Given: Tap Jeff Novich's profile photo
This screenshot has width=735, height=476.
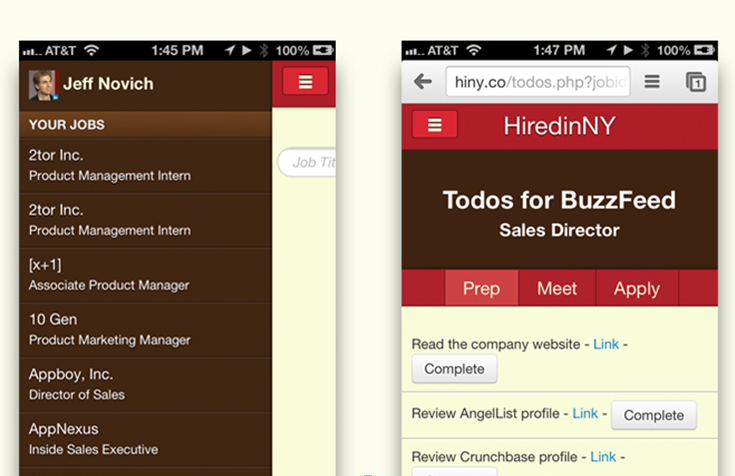Looking at the screenshot, I should click(42, 84).
